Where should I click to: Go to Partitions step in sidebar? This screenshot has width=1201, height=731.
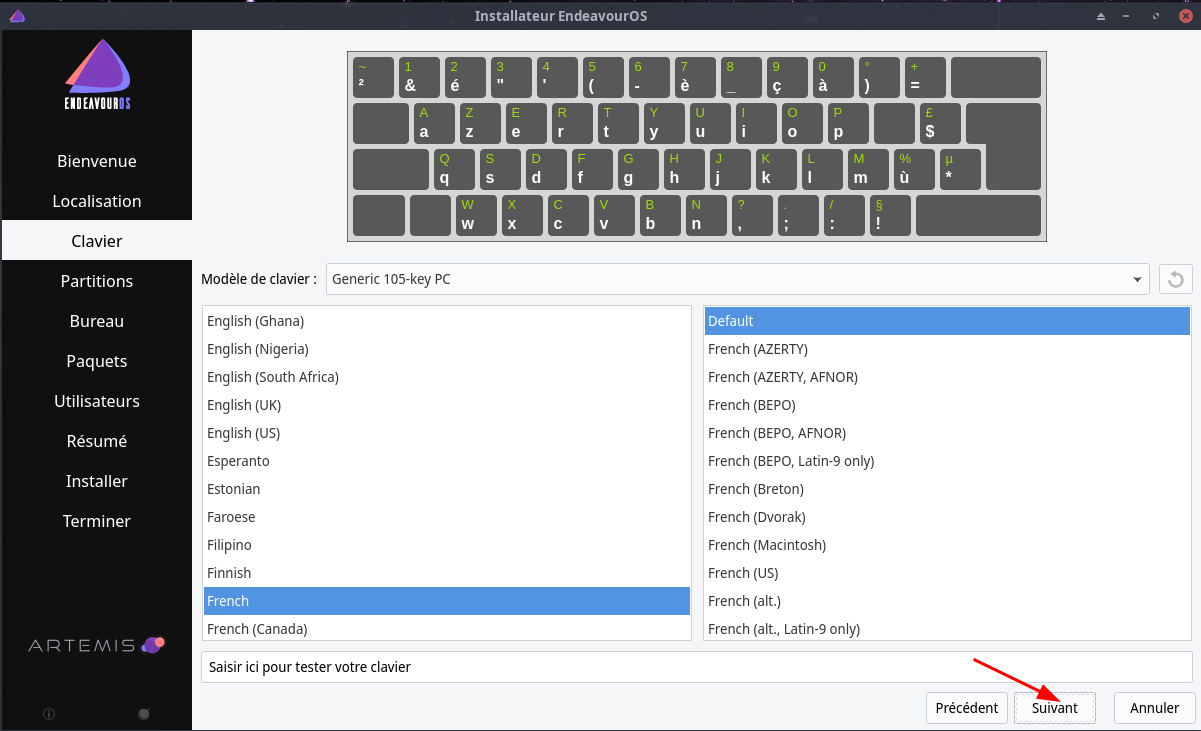point(97,281)
